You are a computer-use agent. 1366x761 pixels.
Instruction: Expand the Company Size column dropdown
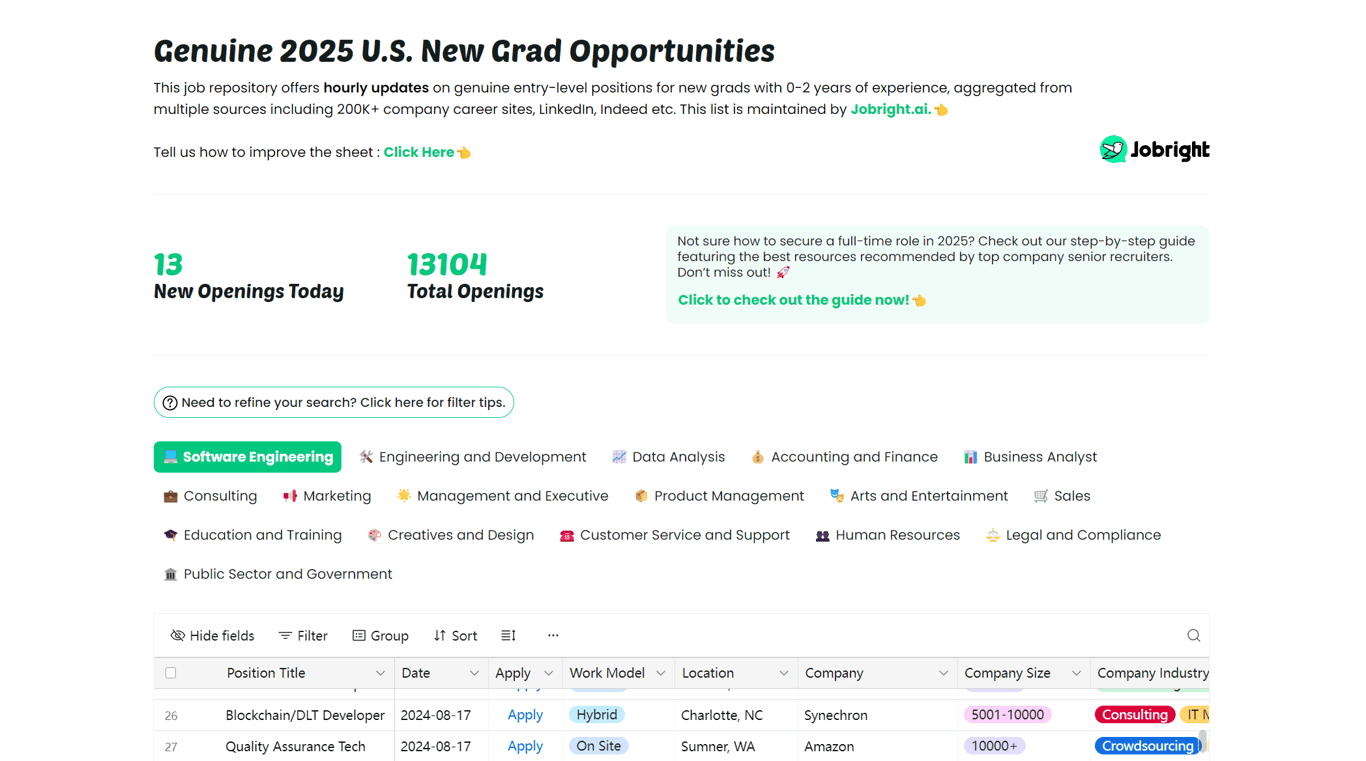(x=1077, y=673)
